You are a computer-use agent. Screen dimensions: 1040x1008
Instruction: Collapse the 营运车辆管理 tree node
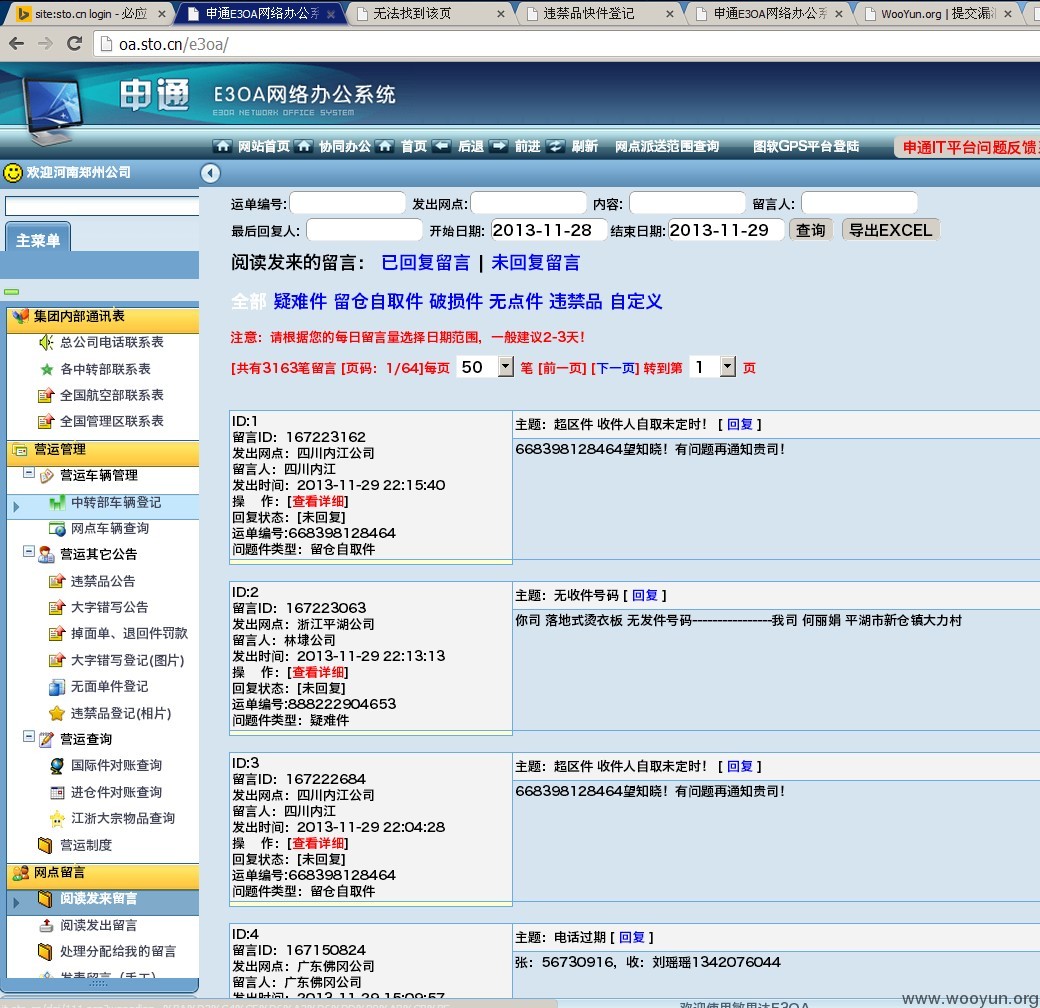coord(29,473)
